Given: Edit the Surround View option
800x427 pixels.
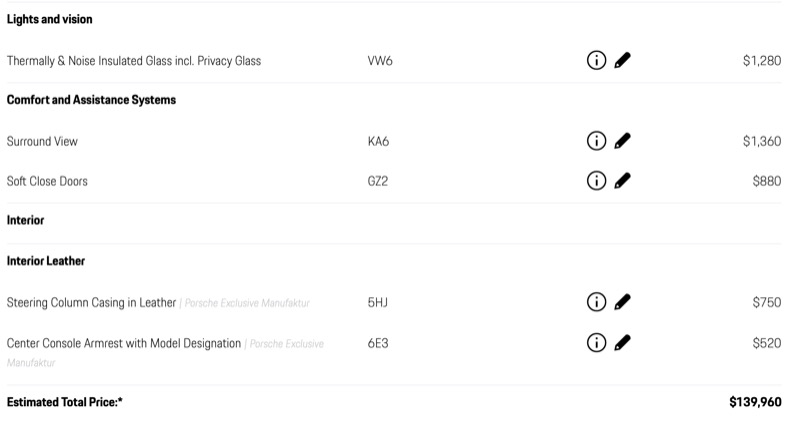Looking at the screenshot, I should click(622, 140).
